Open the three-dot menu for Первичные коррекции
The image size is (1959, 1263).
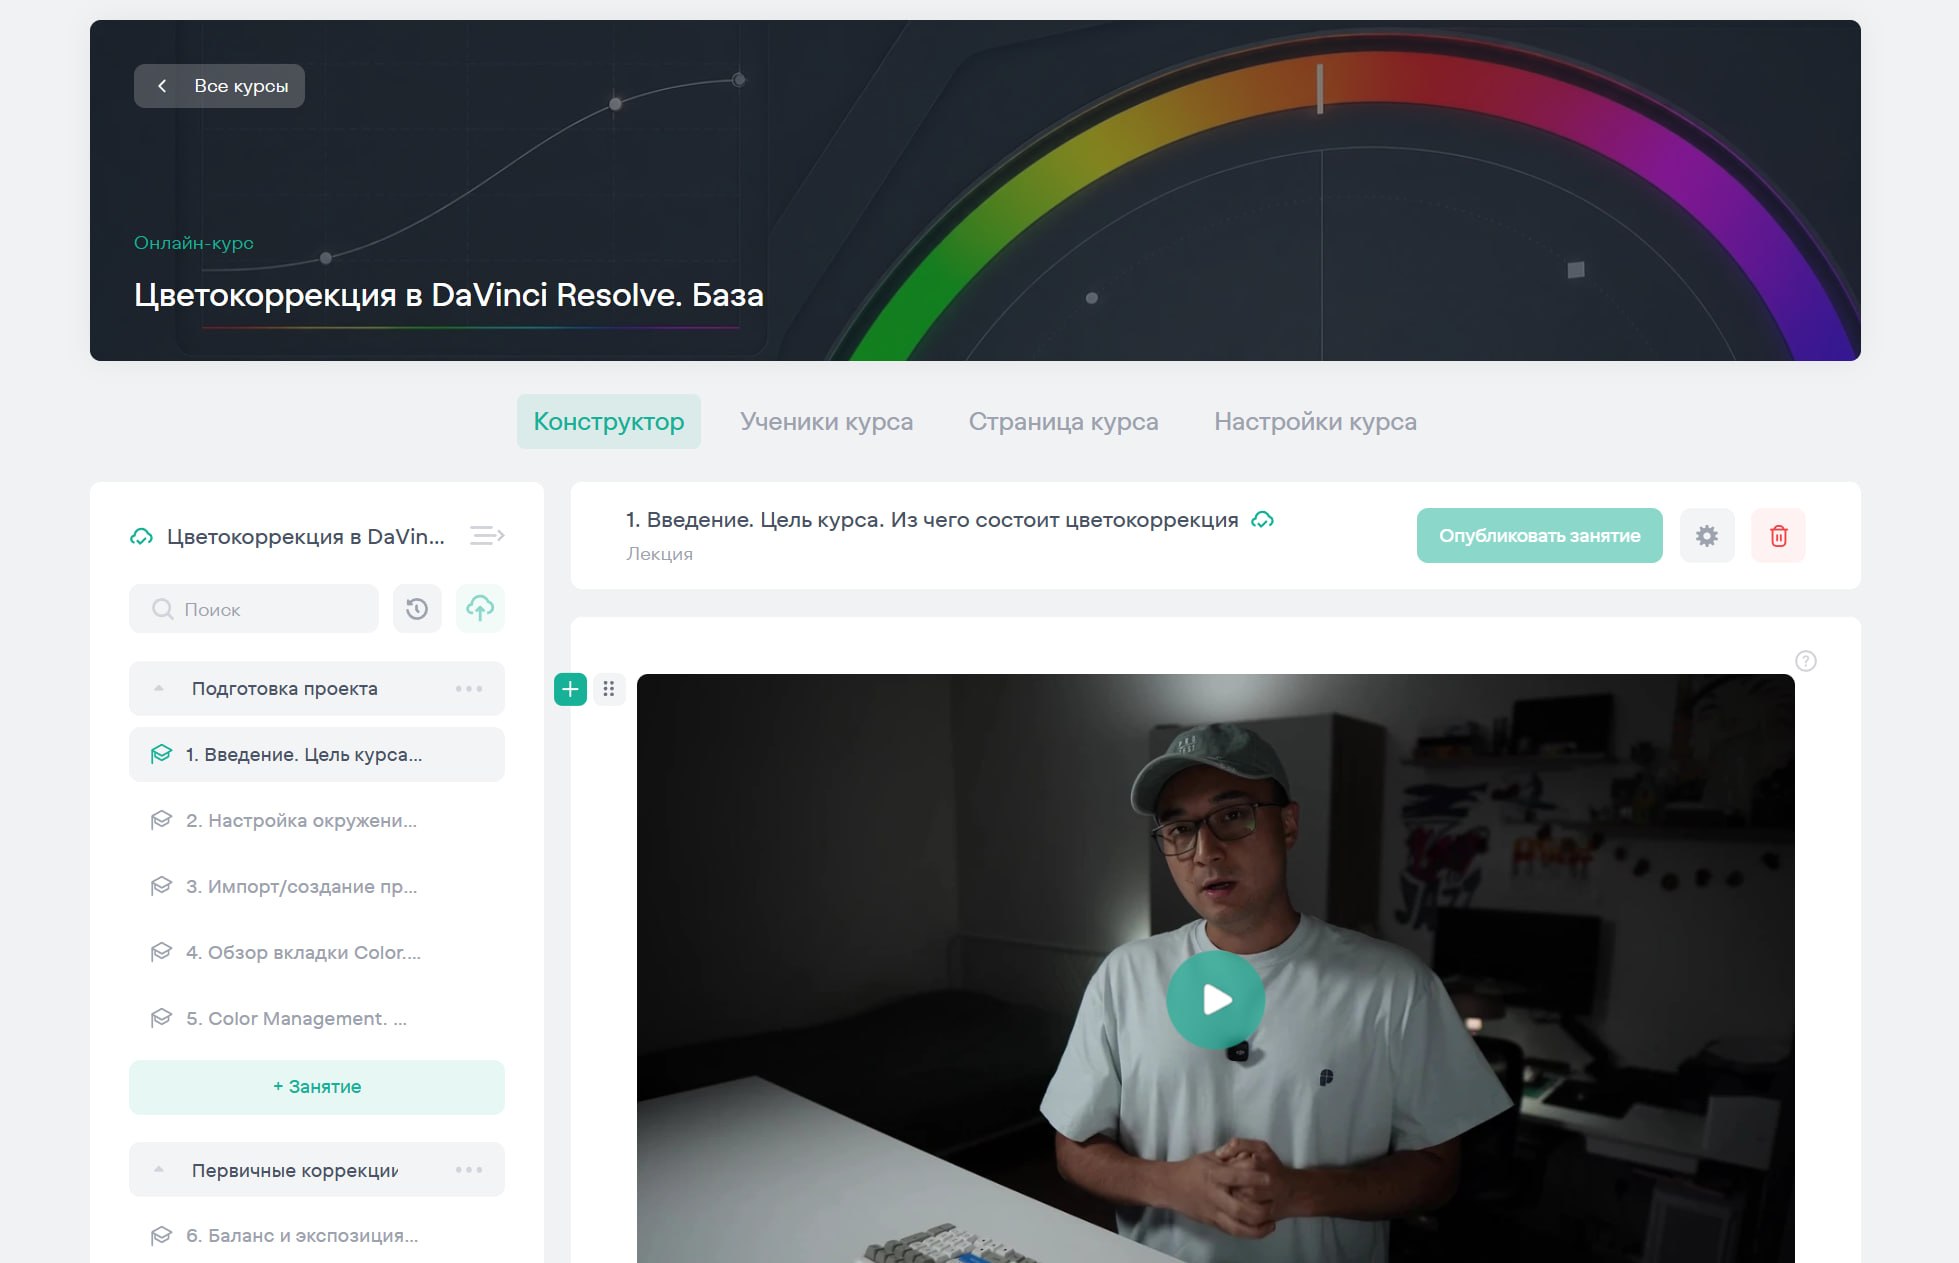[469, 1170]
